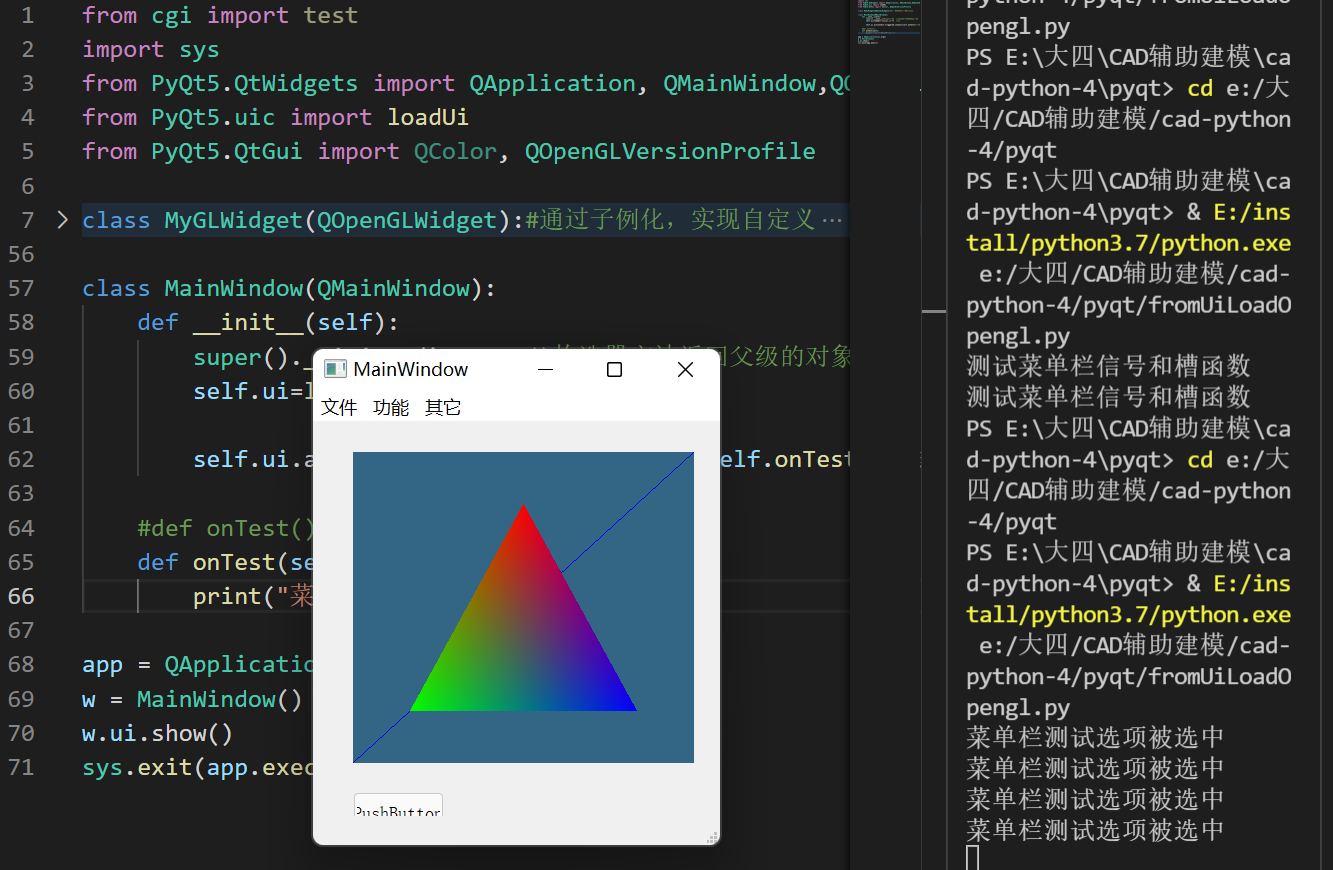Expand the collapsed MyGLWidget class on line 7

tap(62, 219)
